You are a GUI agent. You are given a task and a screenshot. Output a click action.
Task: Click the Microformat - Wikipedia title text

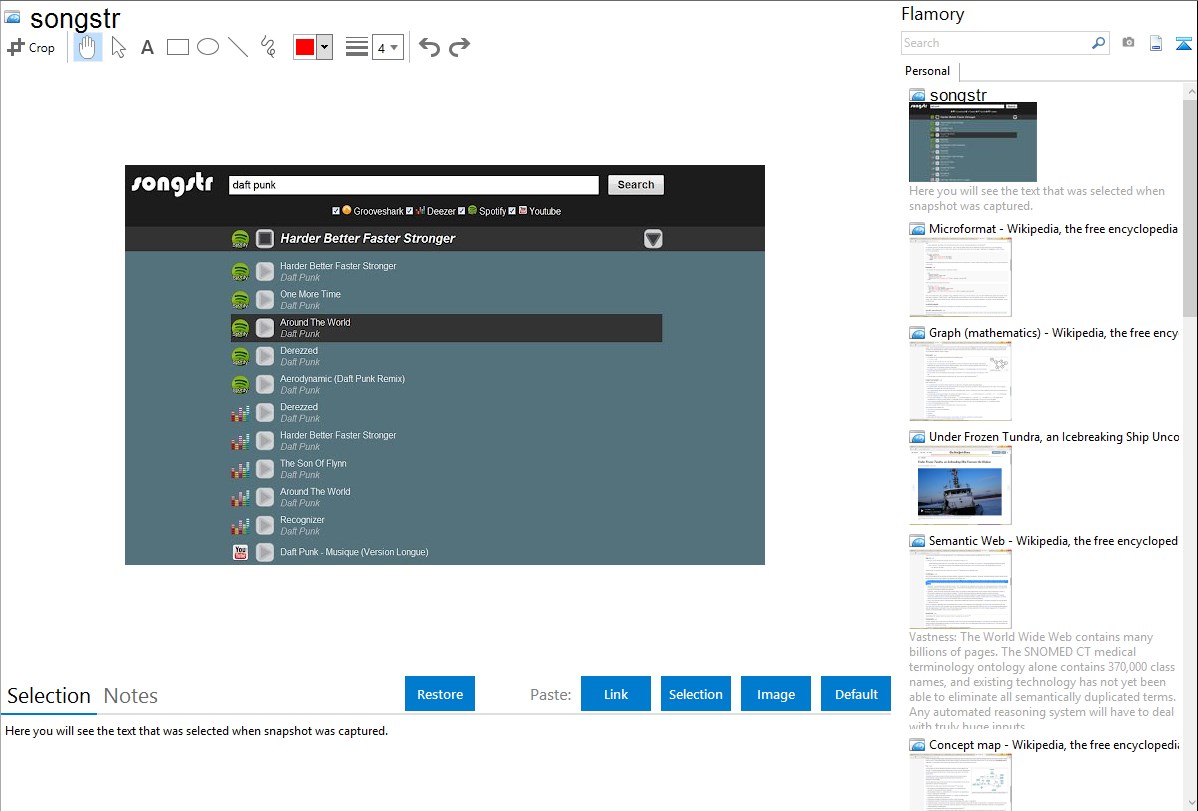pos(1053,229)
